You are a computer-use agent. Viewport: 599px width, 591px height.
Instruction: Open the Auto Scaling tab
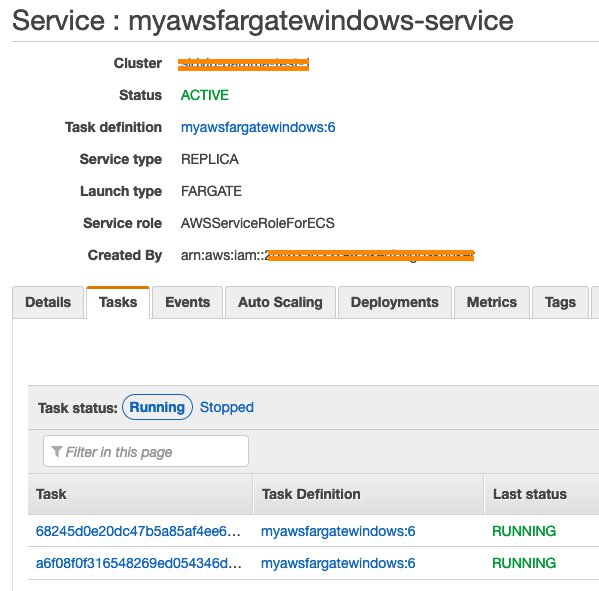click(280, 302)
